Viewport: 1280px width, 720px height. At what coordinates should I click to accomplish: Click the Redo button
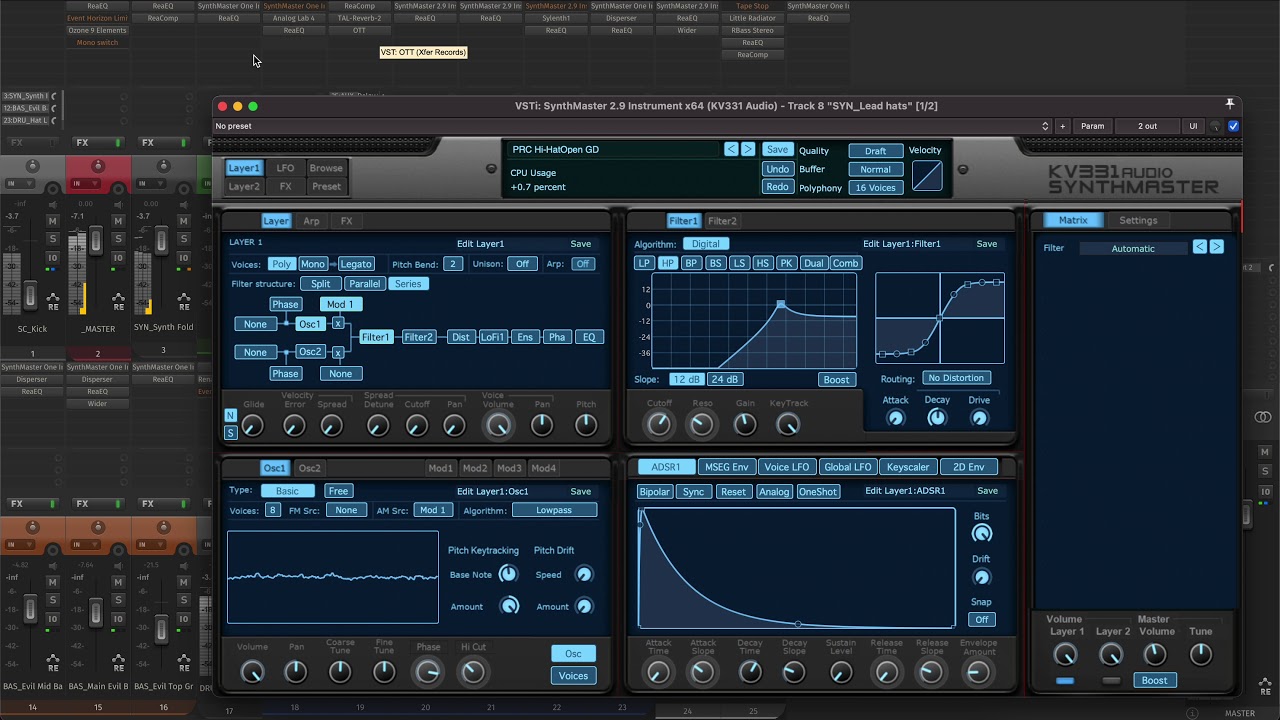click(x=777, y=187)
